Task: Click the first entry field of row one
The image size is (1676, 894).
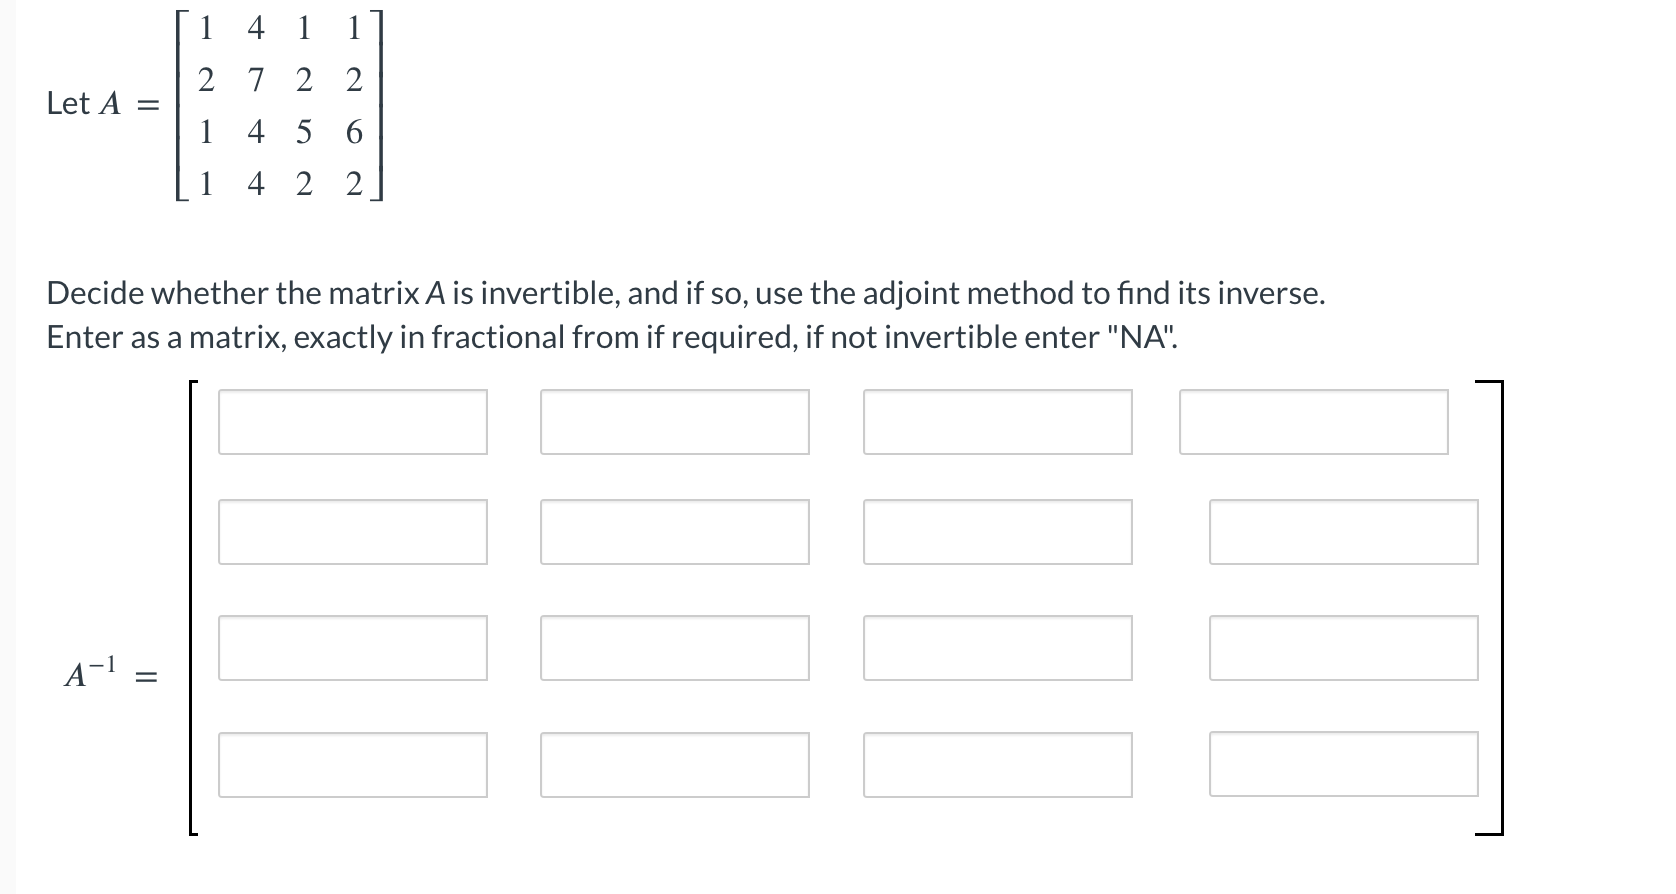Action: (351, 422)
